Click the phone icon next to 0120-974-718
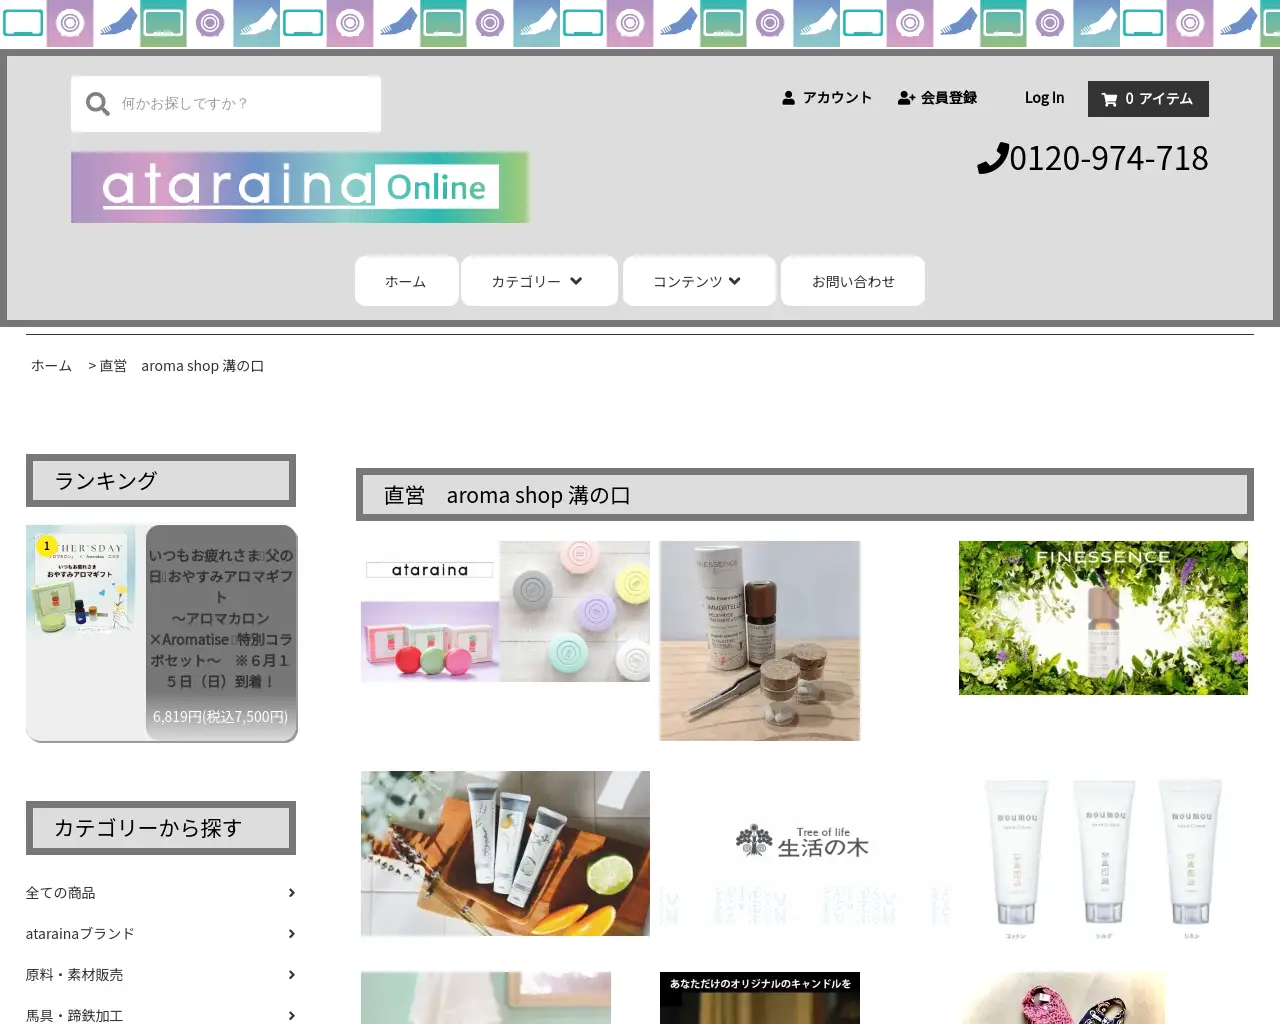Screen dimensions: 1280x1024 coord(991,158)
